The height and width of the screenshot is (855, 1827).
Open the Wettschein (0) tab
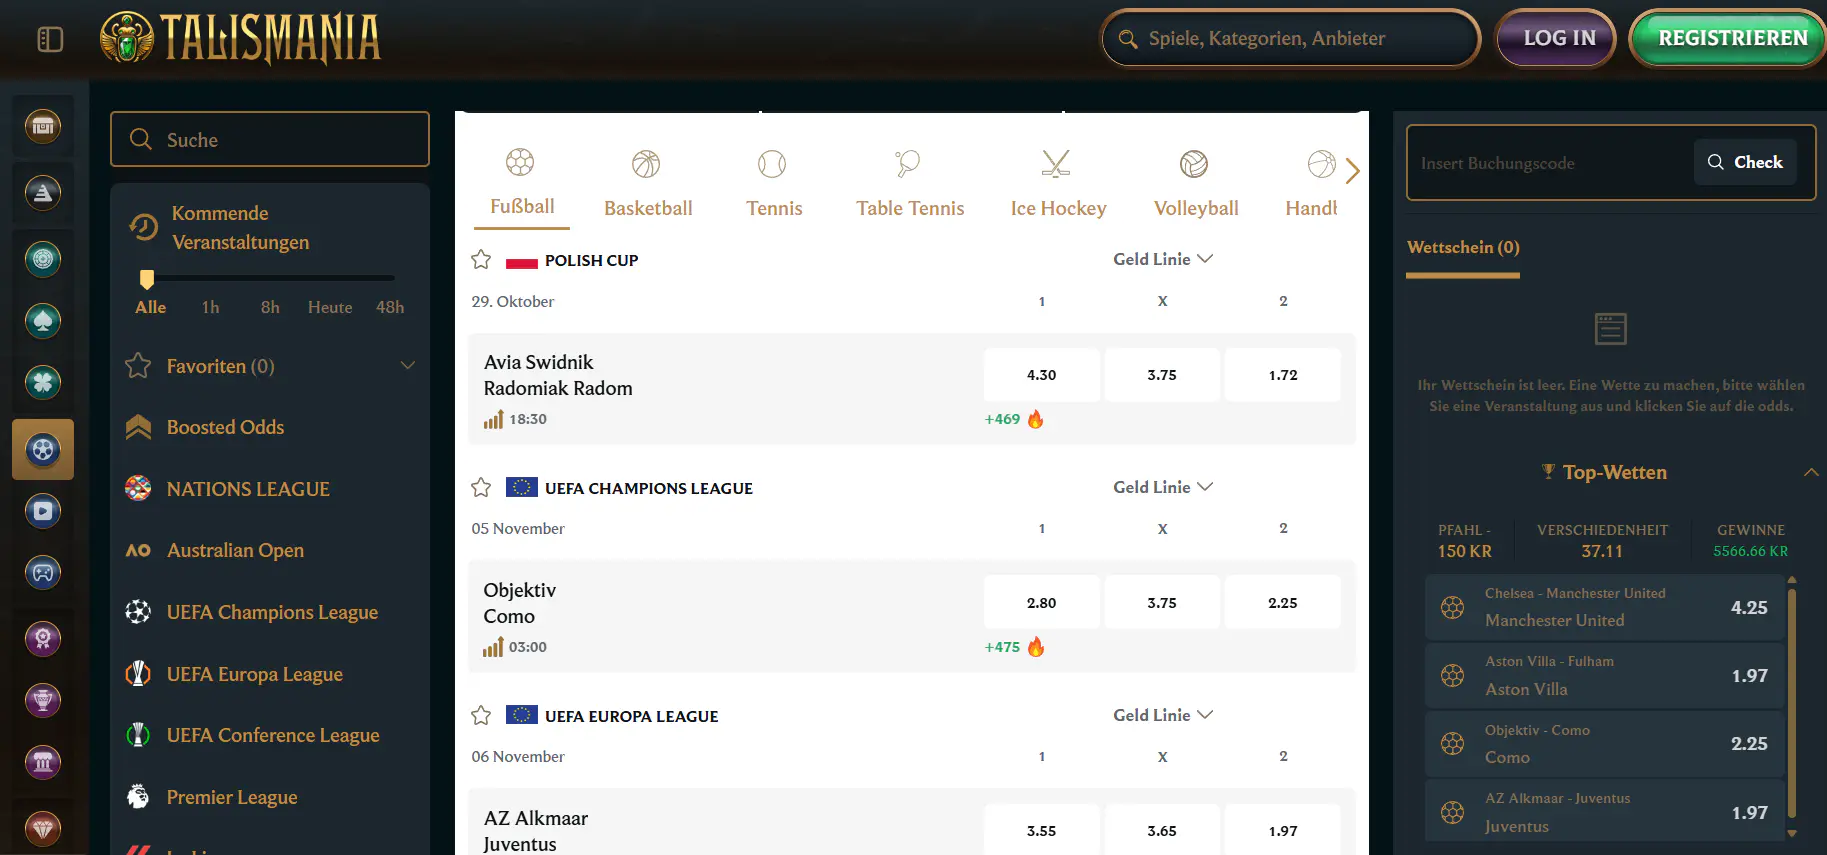point(1463,248)
